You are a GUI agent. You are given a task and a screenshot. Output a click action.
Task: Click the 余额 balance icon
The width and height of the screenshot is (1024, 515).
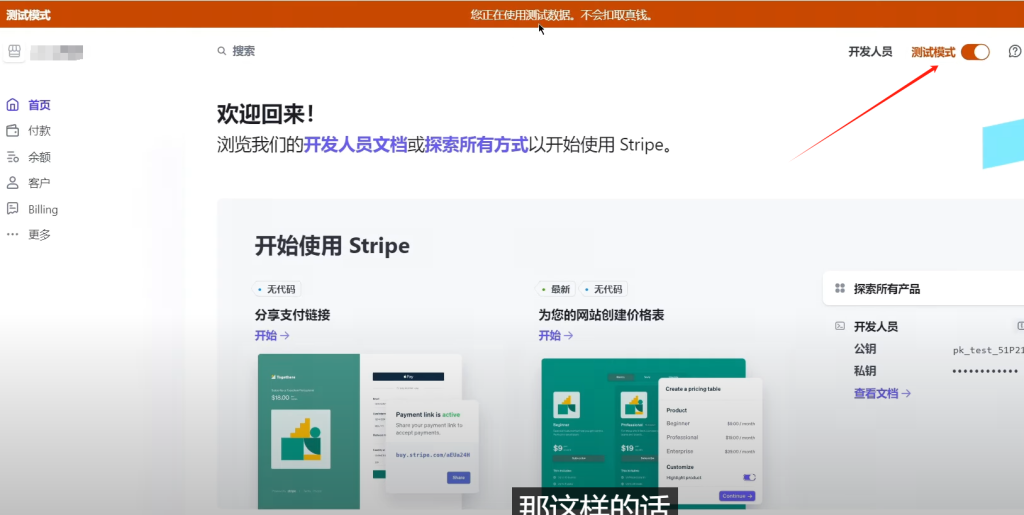click(x=12, y=157)
